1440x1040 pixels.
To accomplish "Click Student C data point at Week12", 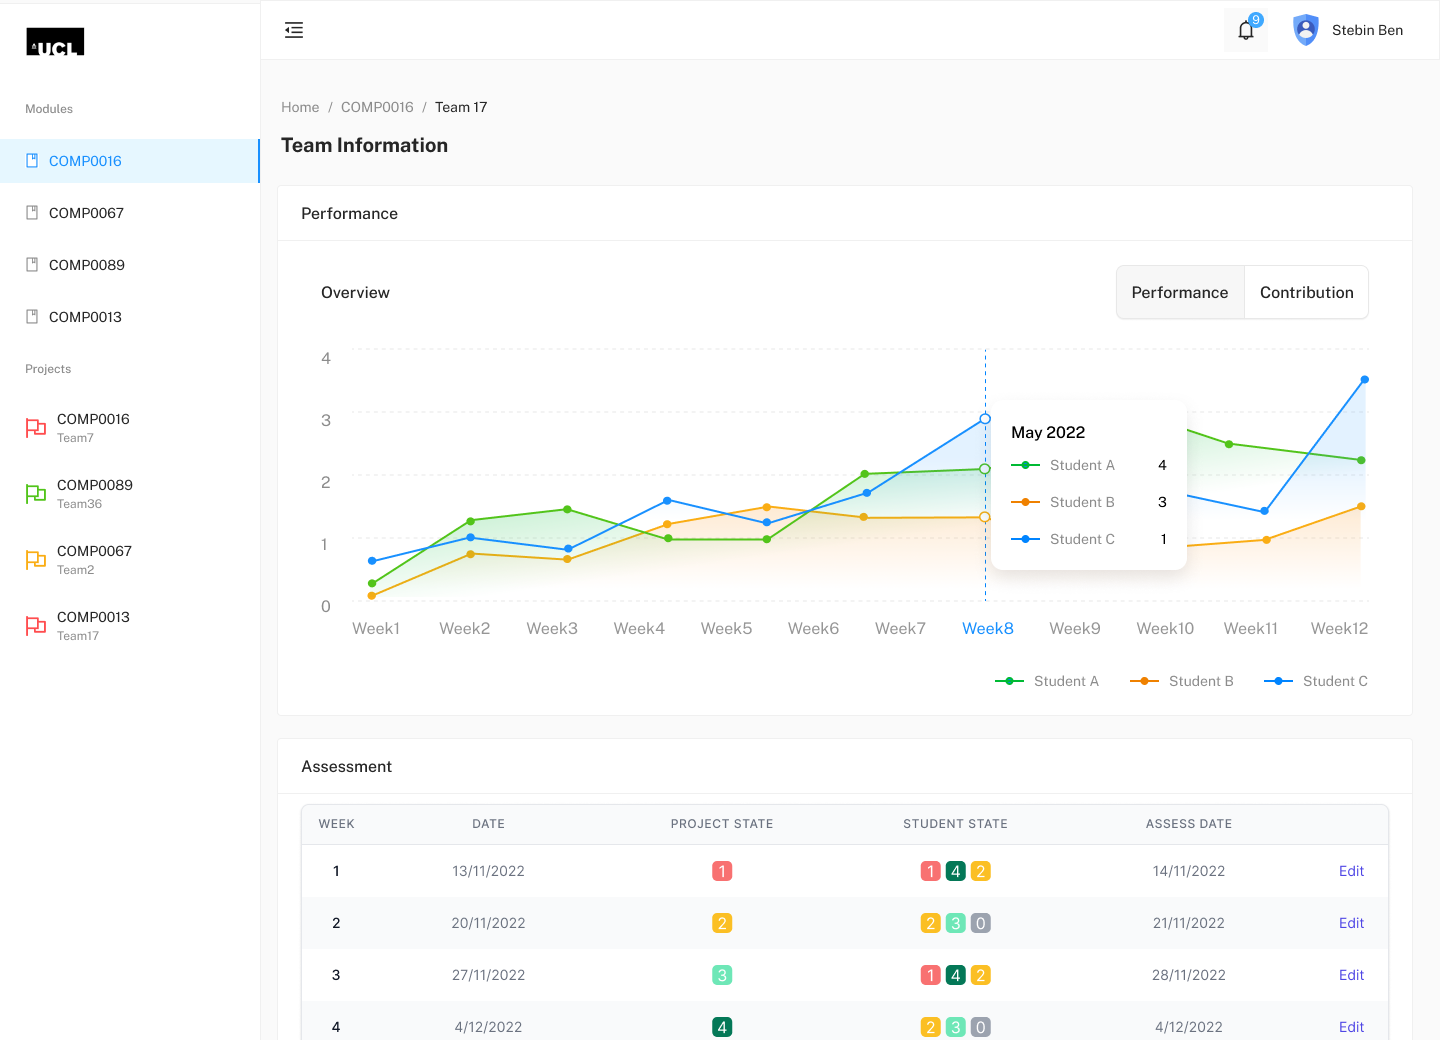I will [x=1364, y=380].
